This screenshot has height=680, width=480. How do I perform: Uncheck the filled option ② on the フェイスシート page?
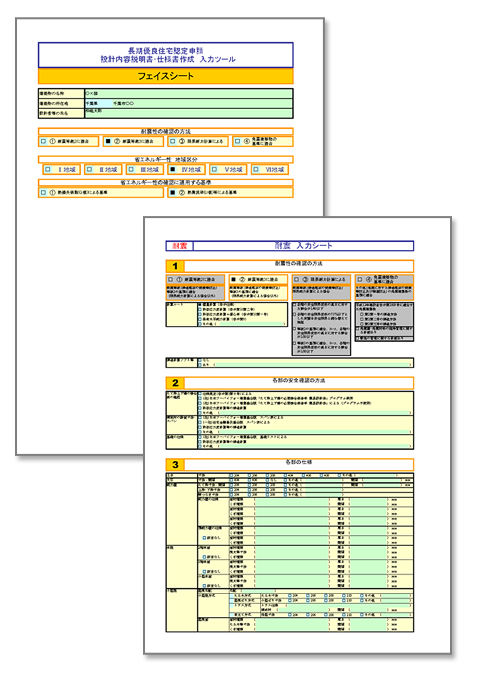coord(108,141)
